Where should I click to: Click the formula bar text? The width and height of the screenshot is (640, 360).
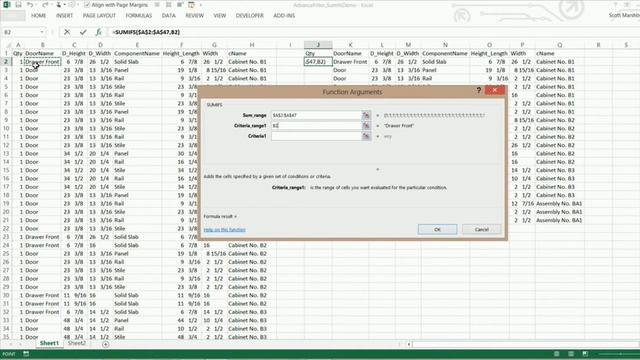[147, 32]
